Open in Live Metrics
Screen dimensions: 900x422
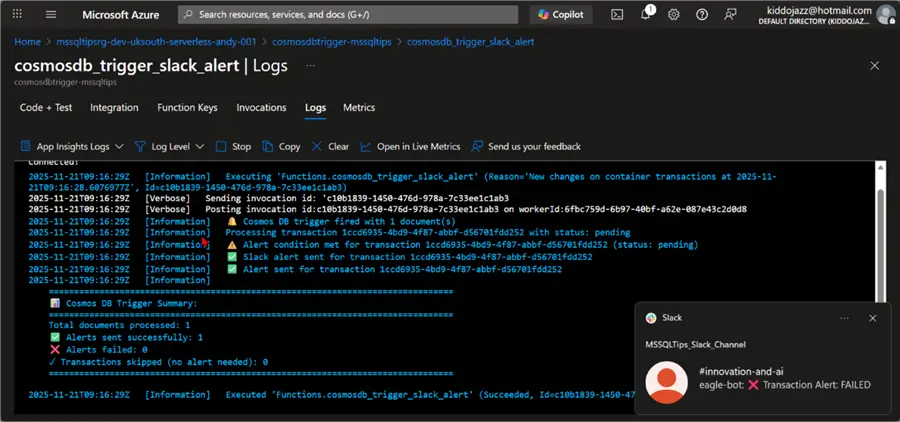pyautogui.click(x=410, y=146)
